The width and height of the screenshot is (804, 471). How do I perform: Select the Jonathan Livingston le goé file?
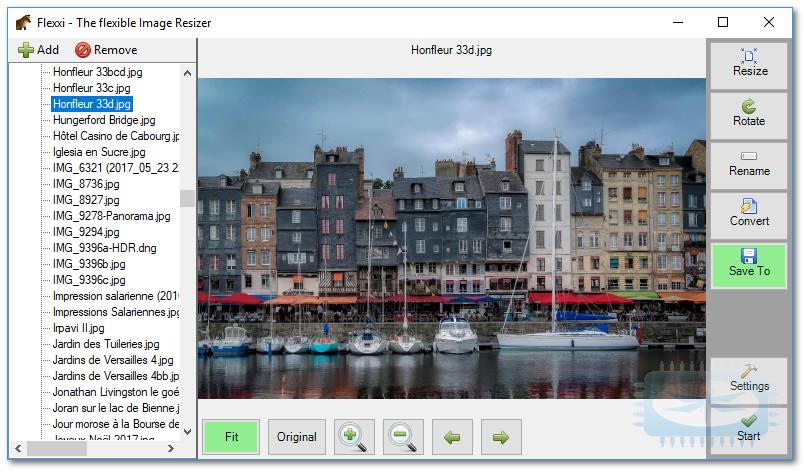point(115,392)
